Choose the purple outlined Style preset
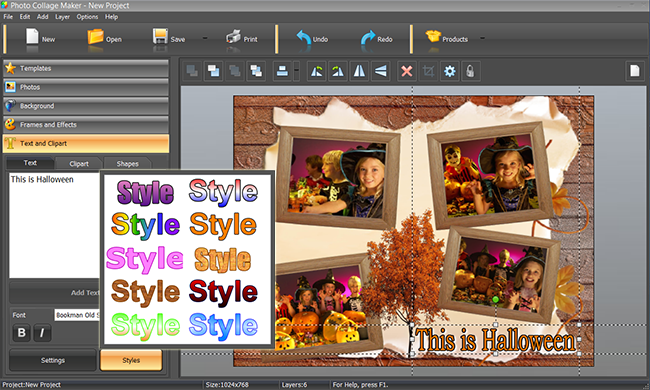 (145, 192)
